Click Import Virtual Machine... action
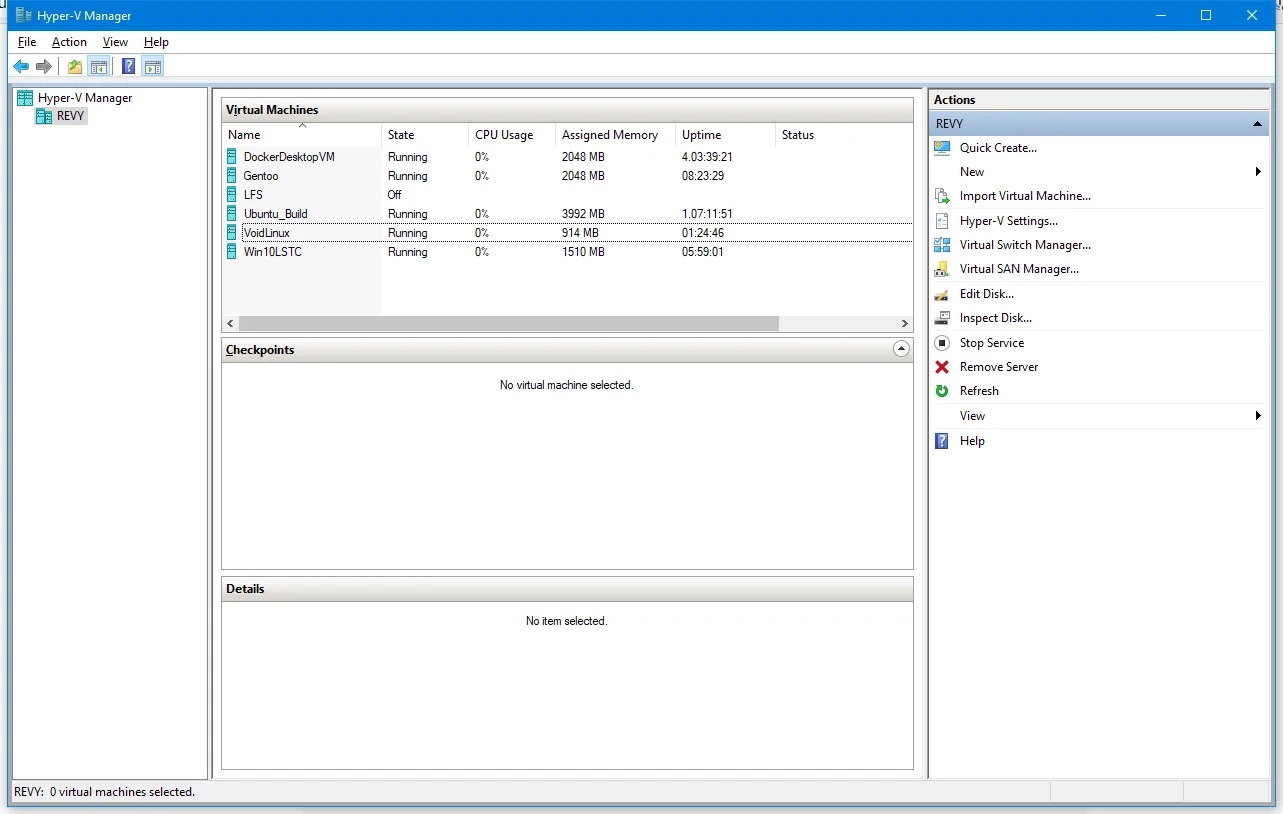This screenshot has height=814, width=1283. pyautogui.click(x=1025, y=196)
